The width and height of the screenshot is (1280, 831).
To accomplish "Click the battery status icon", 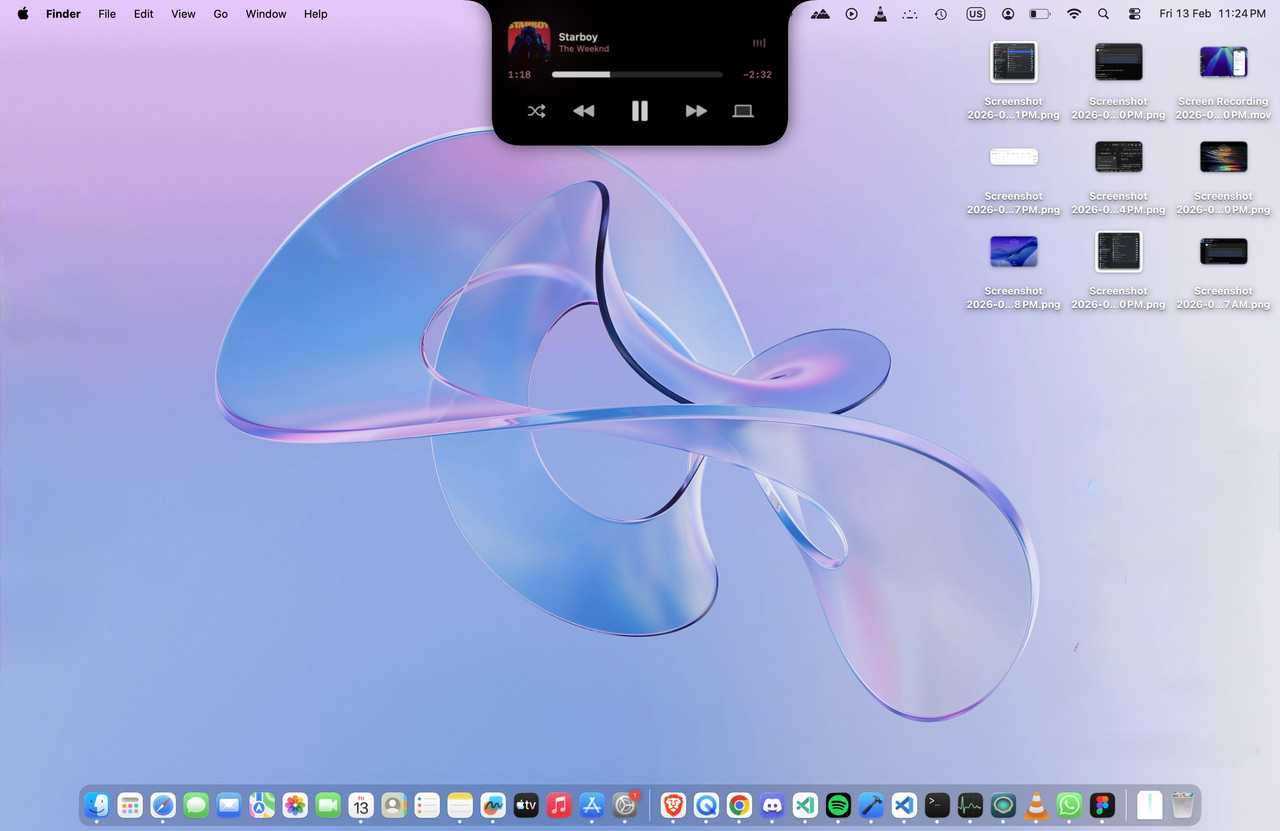I will [1039, 14].
